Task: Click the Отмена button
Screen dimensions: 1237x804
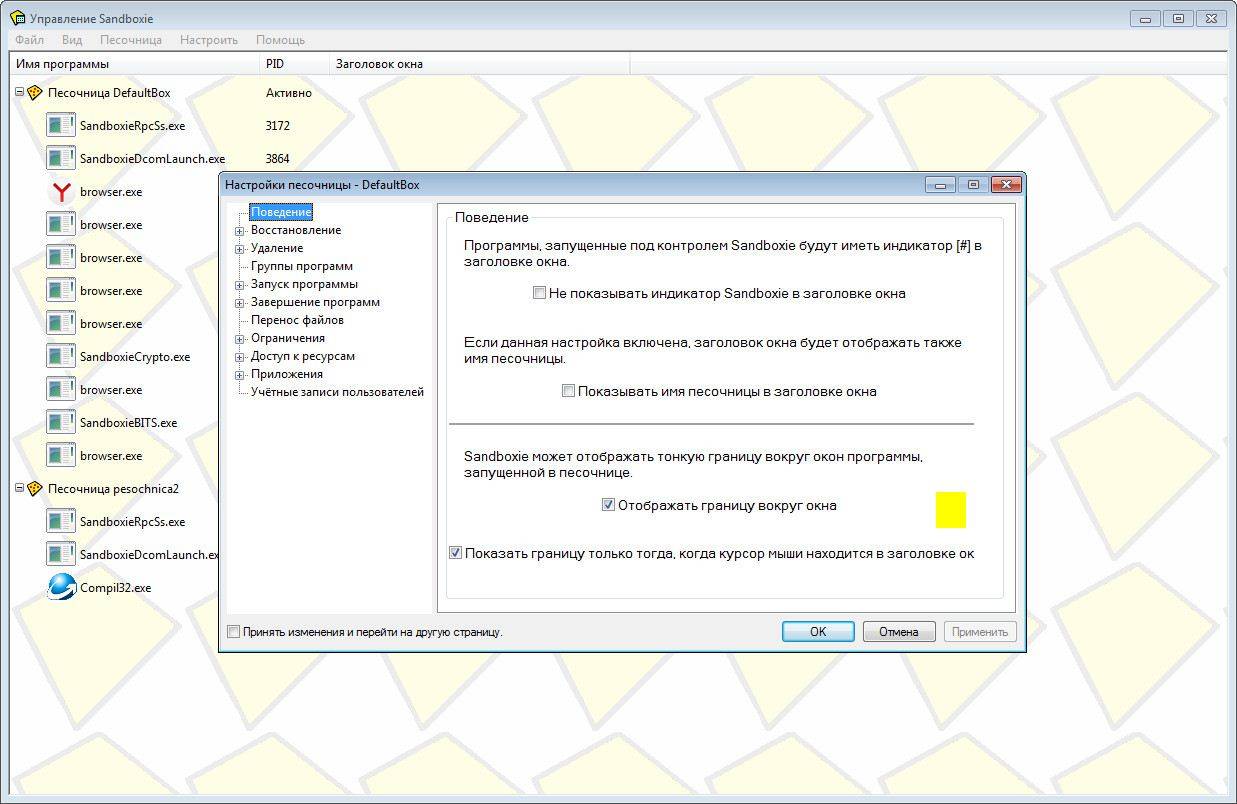Action: pos(899,632)
